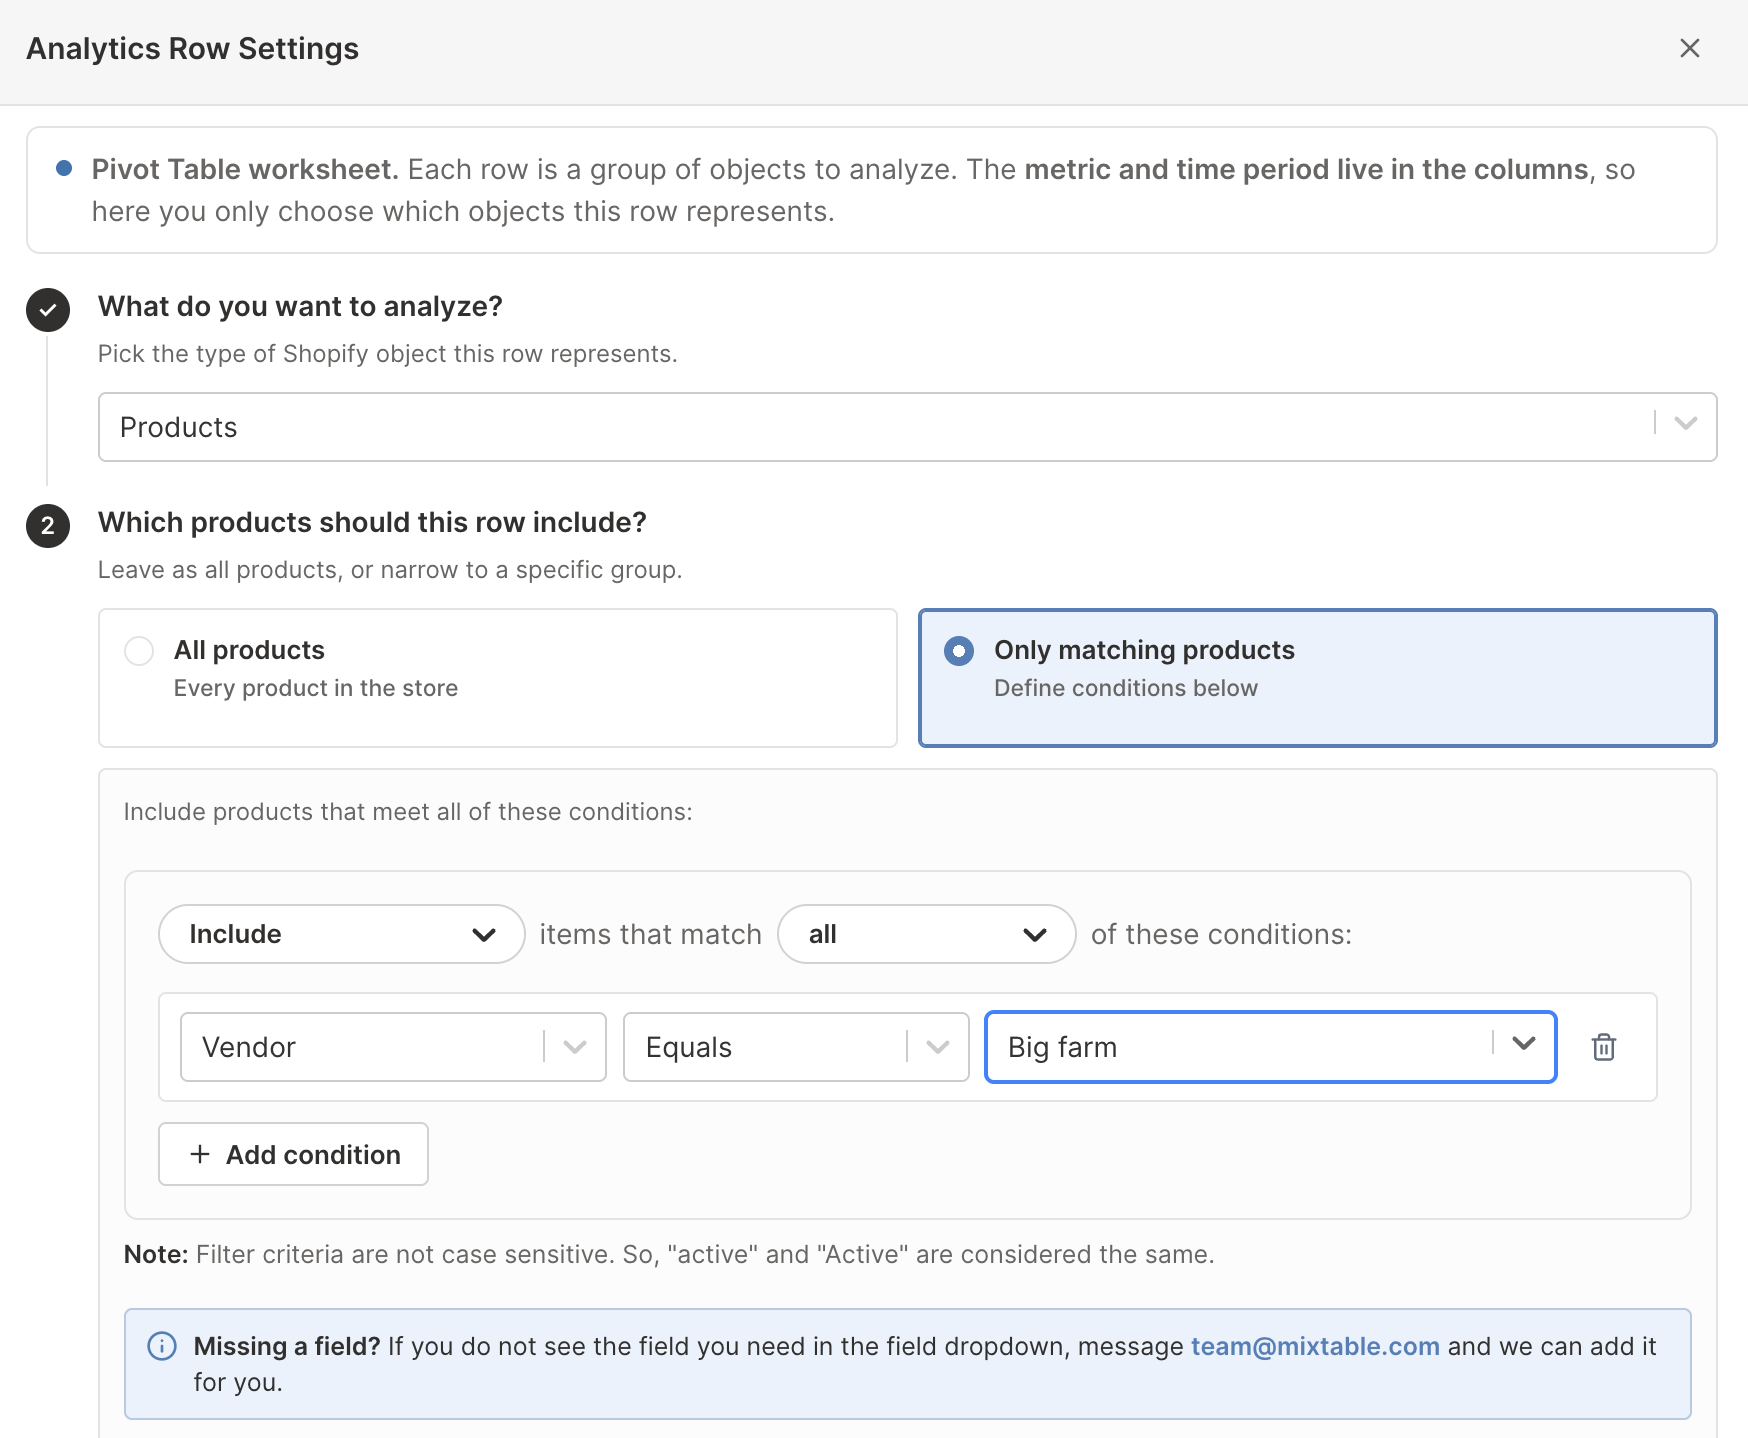Click the plus icon in Add condition
This screenshot has width=1748, height=1438.
pos(200,1154)
